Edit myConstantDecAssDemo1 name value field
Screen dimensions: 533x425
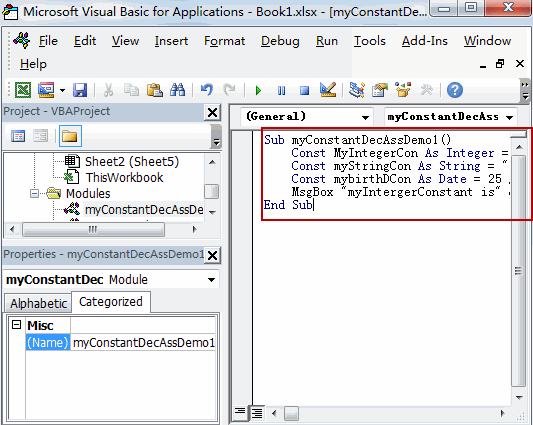[x=143, y=343]
